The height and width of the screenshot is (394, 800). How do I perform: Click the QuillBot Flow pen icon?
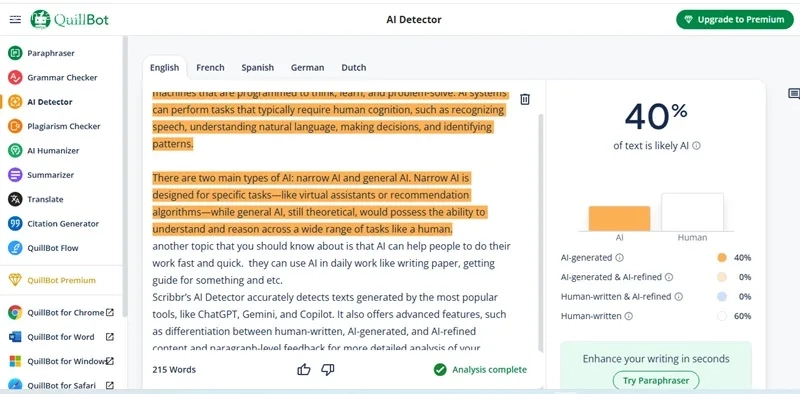pos(15,248)
